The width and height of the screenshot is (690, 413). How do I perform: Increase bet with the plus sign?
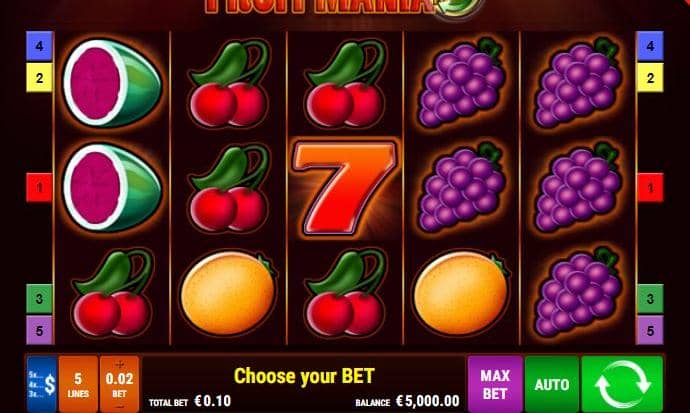pyautogui.click(x=119, y=364)
